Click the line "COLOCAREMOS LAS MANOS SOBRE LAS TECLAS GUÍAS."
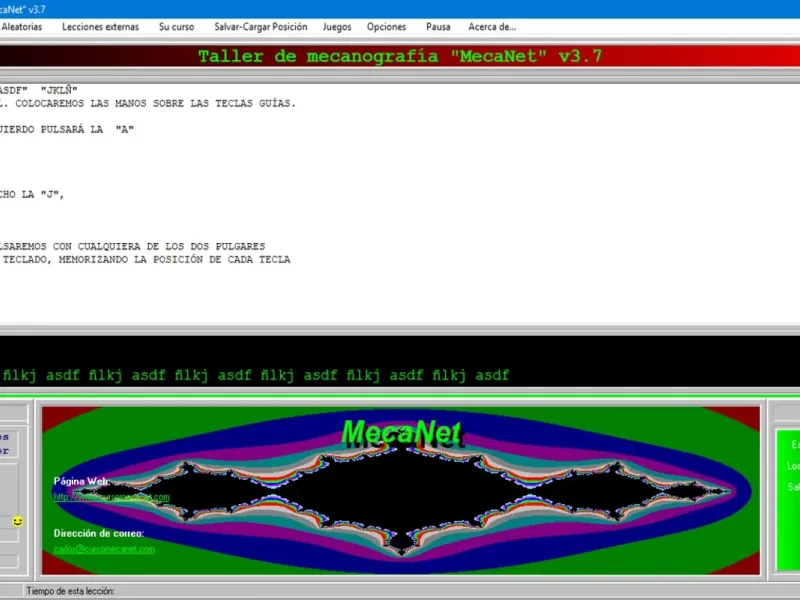The width and height of the screenshot is (800, 600). tap(155, 103)
